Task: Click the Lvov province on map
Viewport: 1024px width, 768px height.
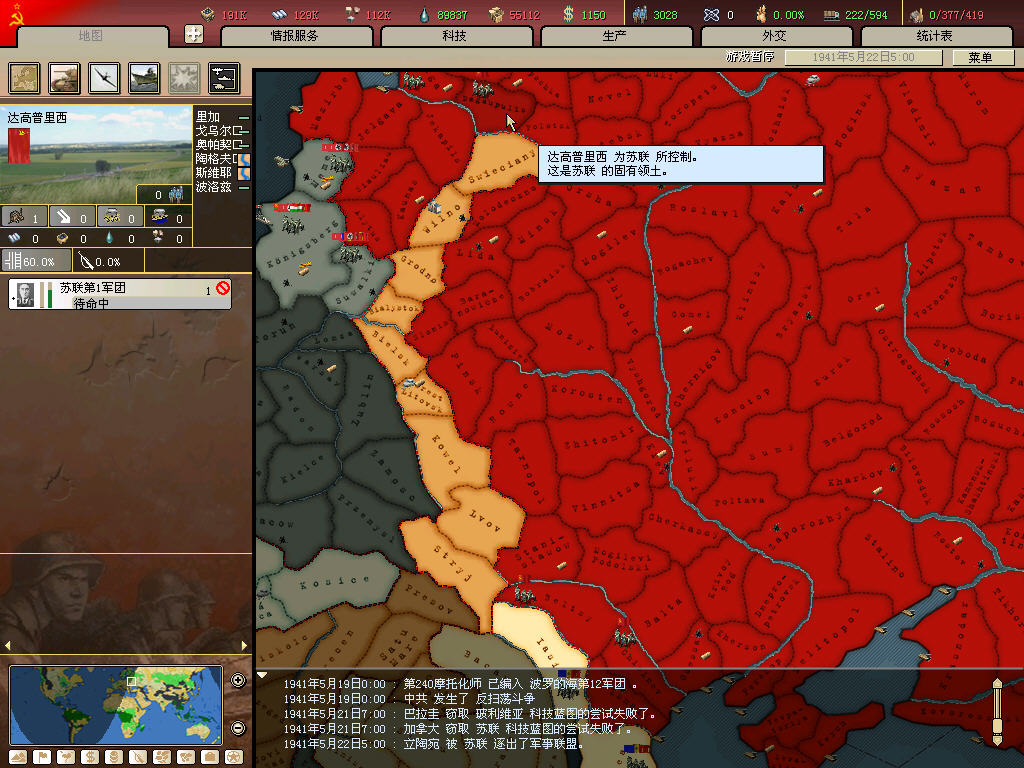Action: (x=483, y=522)
